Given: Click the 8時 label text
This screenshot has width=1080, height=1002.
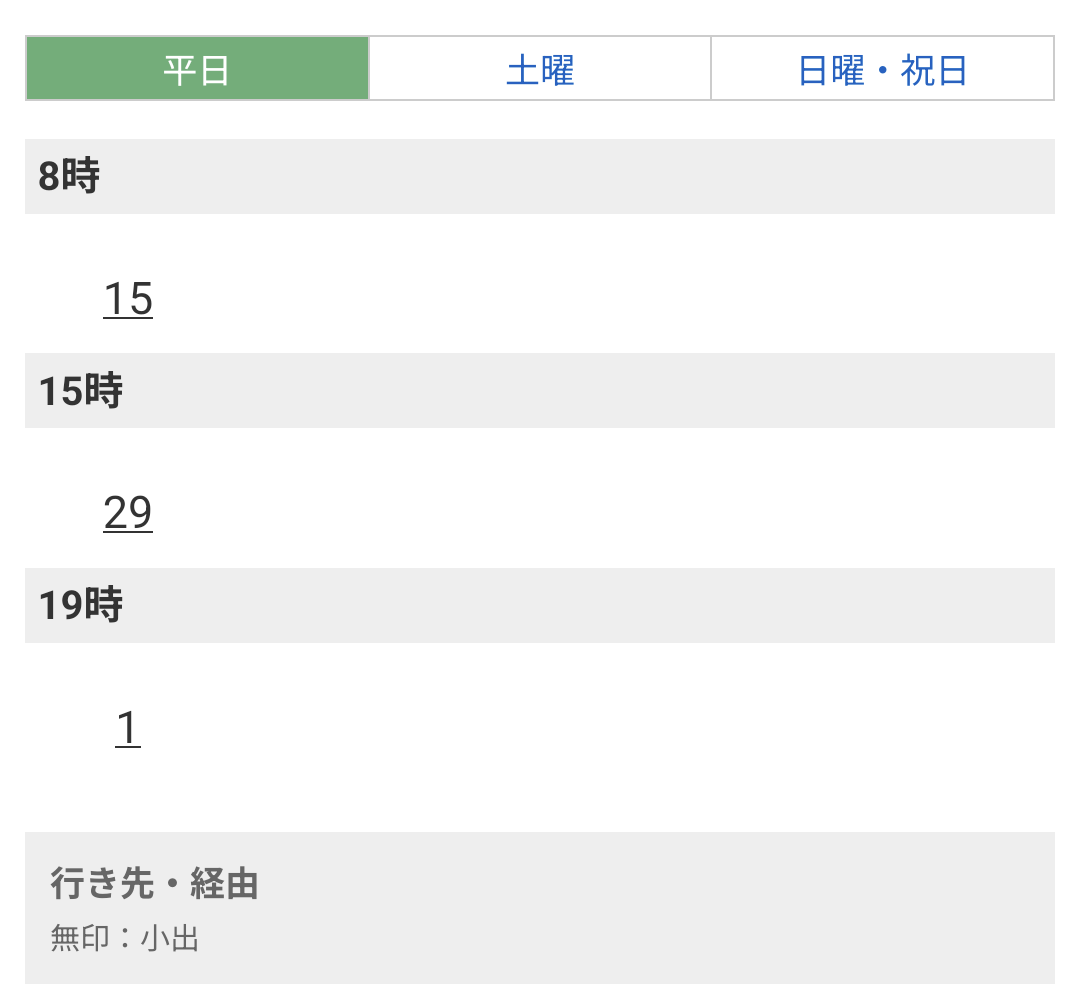Looking at the screenshot, I should pos(69,176).
